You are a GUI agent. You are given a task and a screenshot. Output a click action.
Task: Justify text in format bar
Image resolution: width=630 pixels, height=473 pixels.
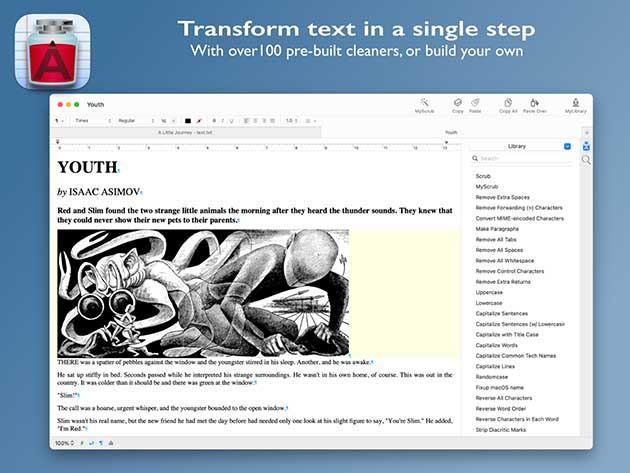point(272,121)
